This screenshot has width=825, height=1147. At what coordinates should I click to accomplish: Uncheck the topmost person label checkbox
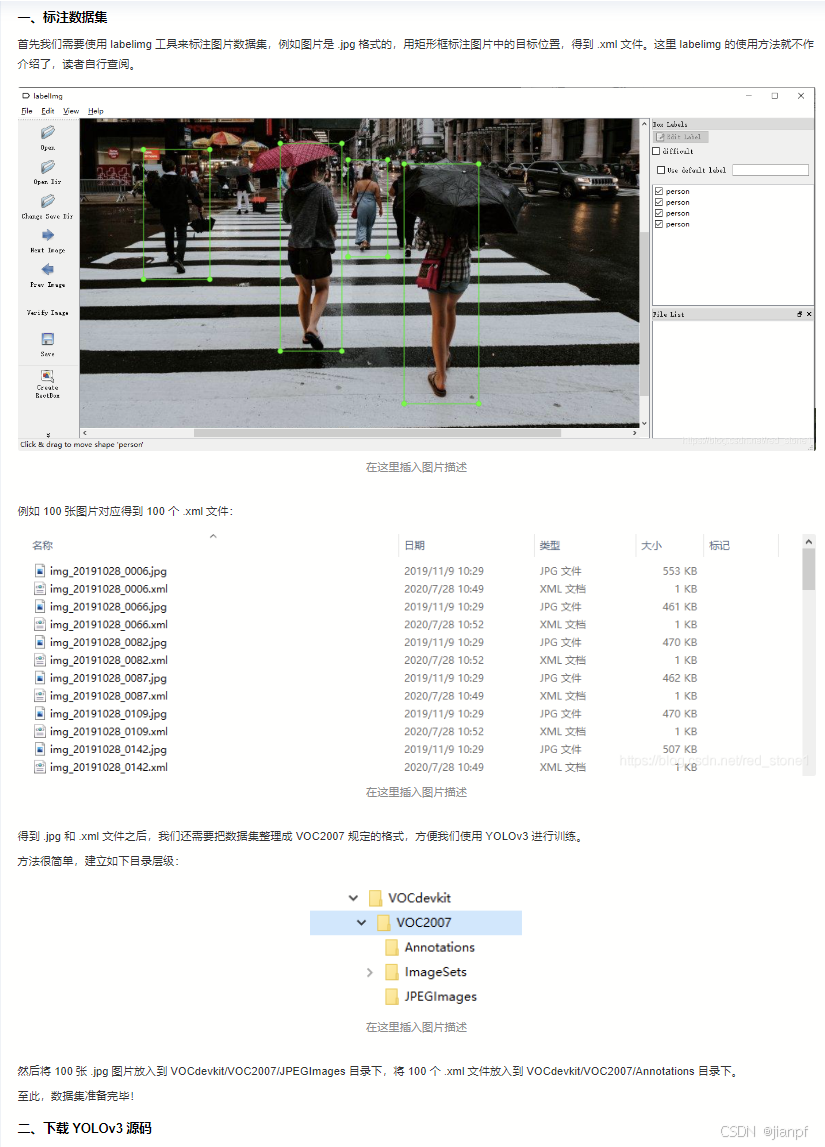659,191
